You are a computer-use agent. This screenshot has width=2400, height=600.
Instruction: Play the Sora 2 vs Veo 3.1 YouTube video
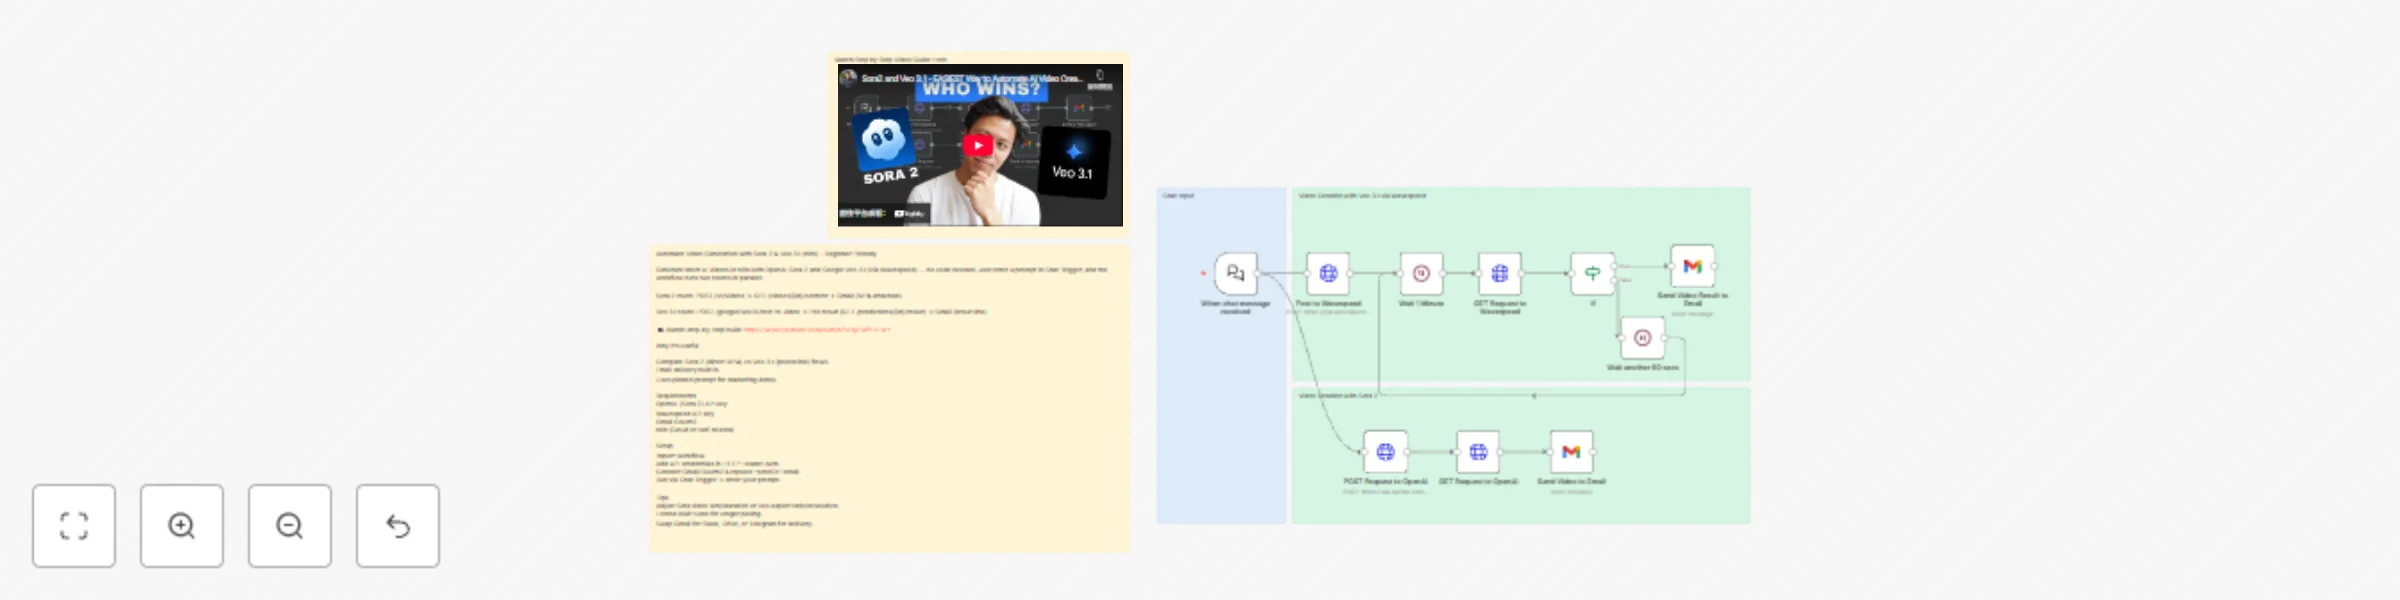978,146
